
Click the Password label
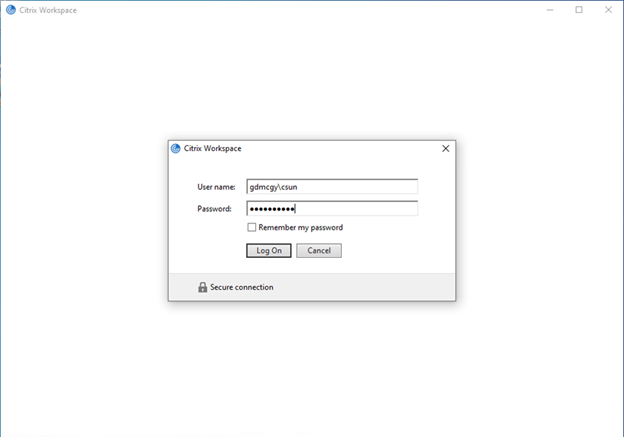pos(214,209)
